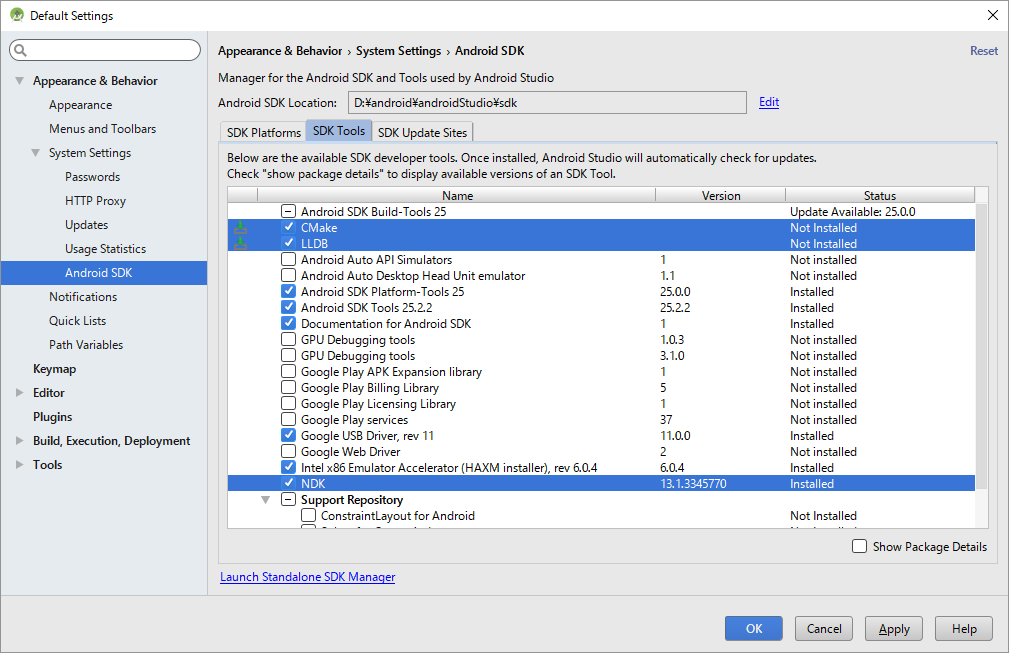
Task: Uncheck the LLDB checkbox
Action: click(x=288, y=243)
